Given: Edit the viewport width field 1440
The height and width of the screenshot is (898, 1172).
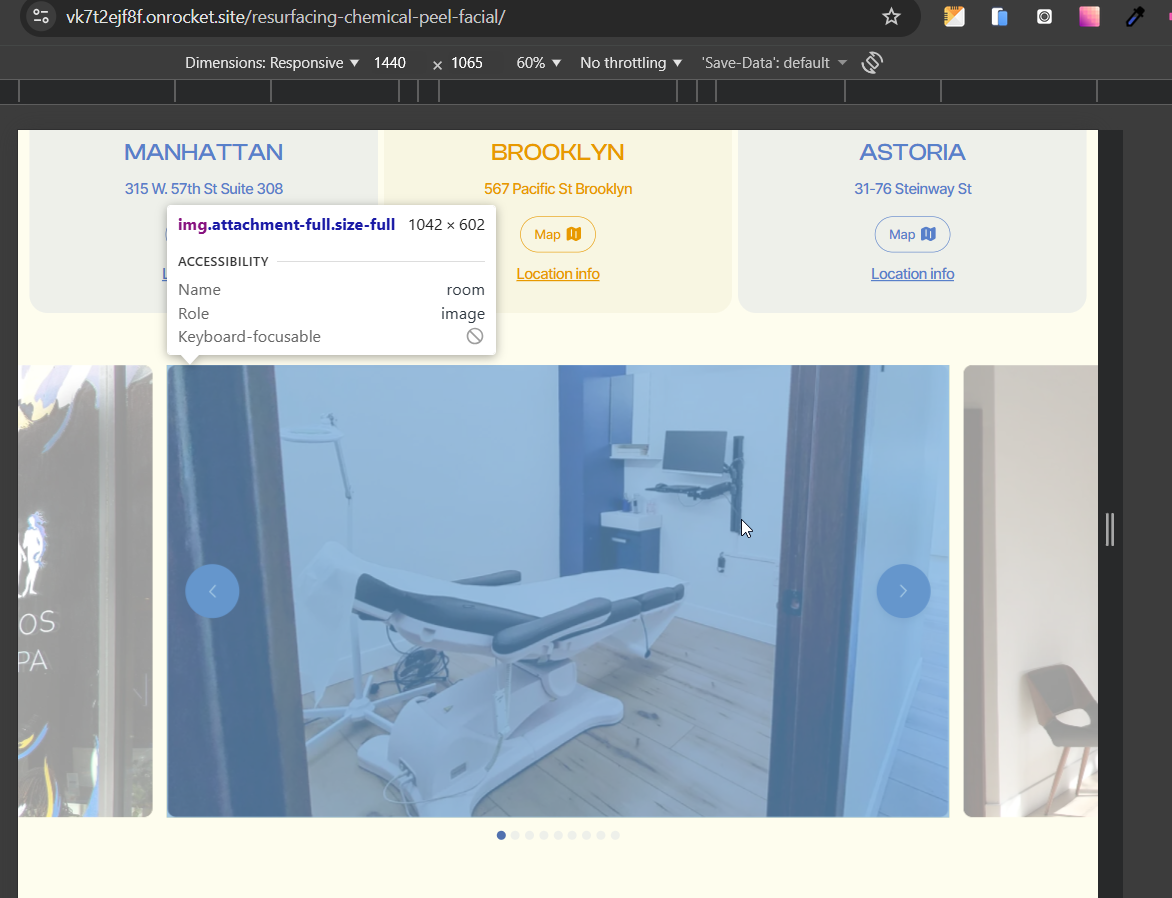Looking at the screenshot, I should pos(390,63).
